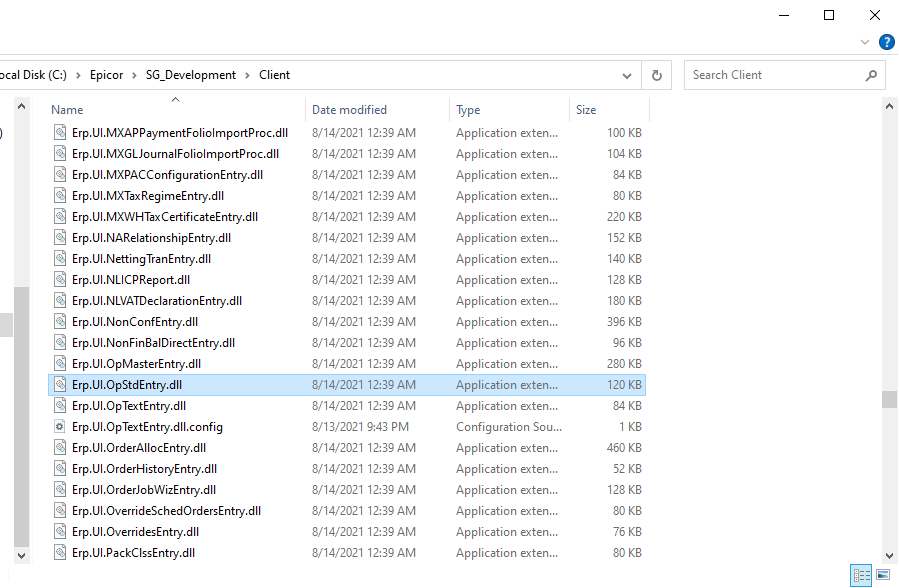Click the Erp.UI.NLICPReport.dll file icon
The width and height of the screenshot is (899, 588).
[x=60, y=280]
